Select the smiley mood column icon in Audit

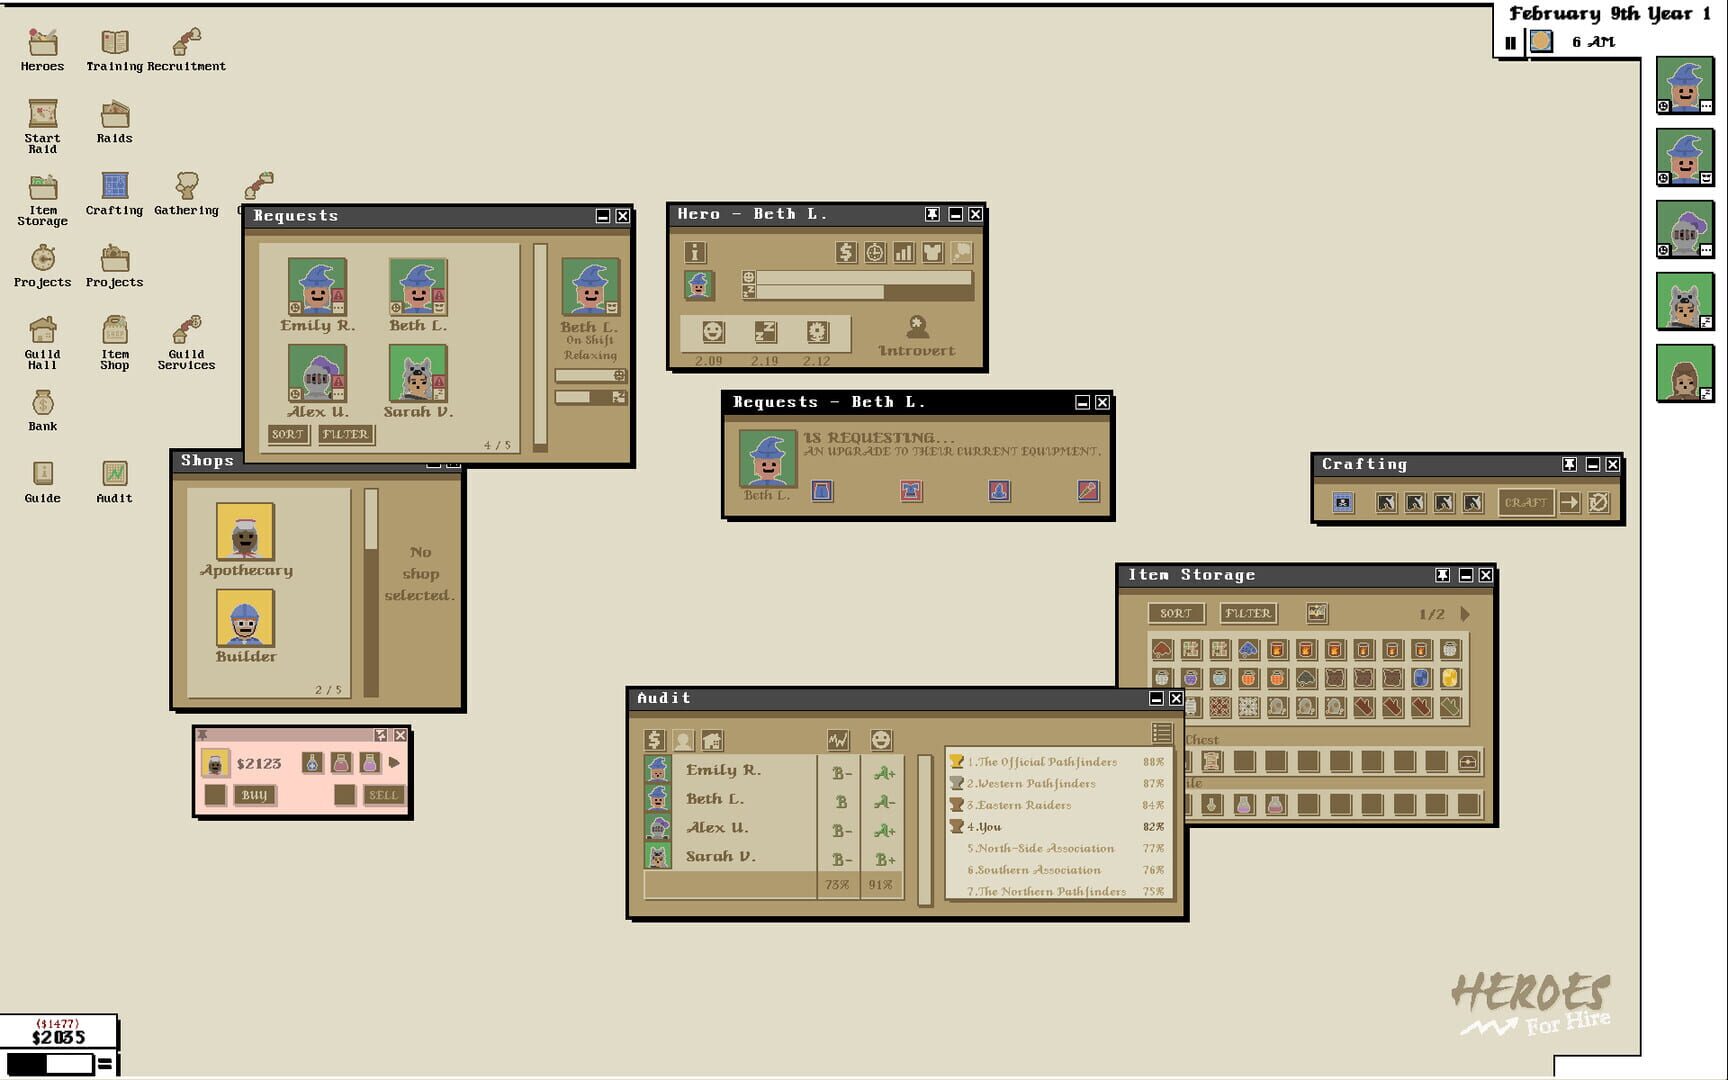point(881,740)
